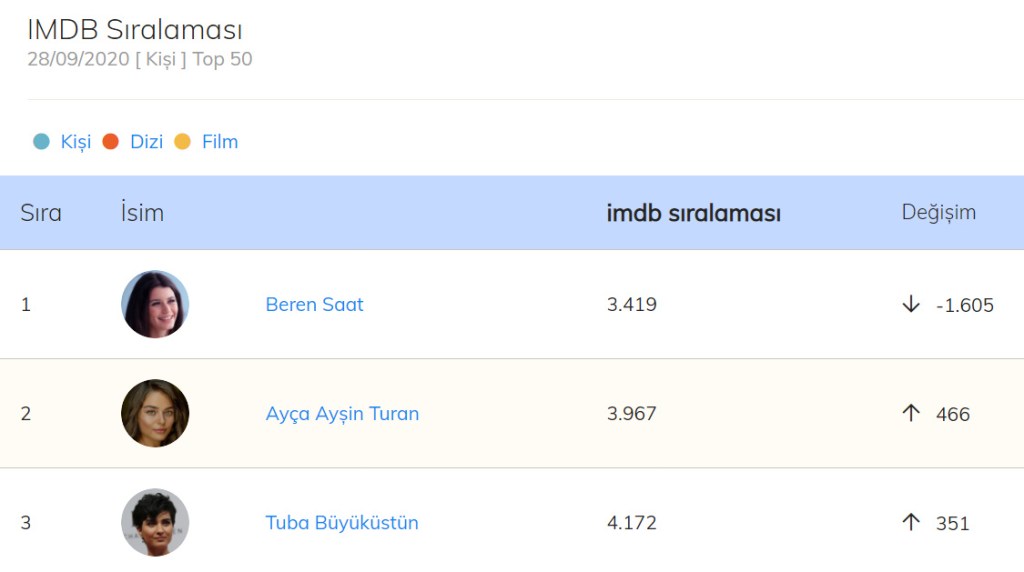Switch to the Kişi ranking tab
This screenshot has height=572, width=1024.
pyautogui.click(x=75, y=142)
